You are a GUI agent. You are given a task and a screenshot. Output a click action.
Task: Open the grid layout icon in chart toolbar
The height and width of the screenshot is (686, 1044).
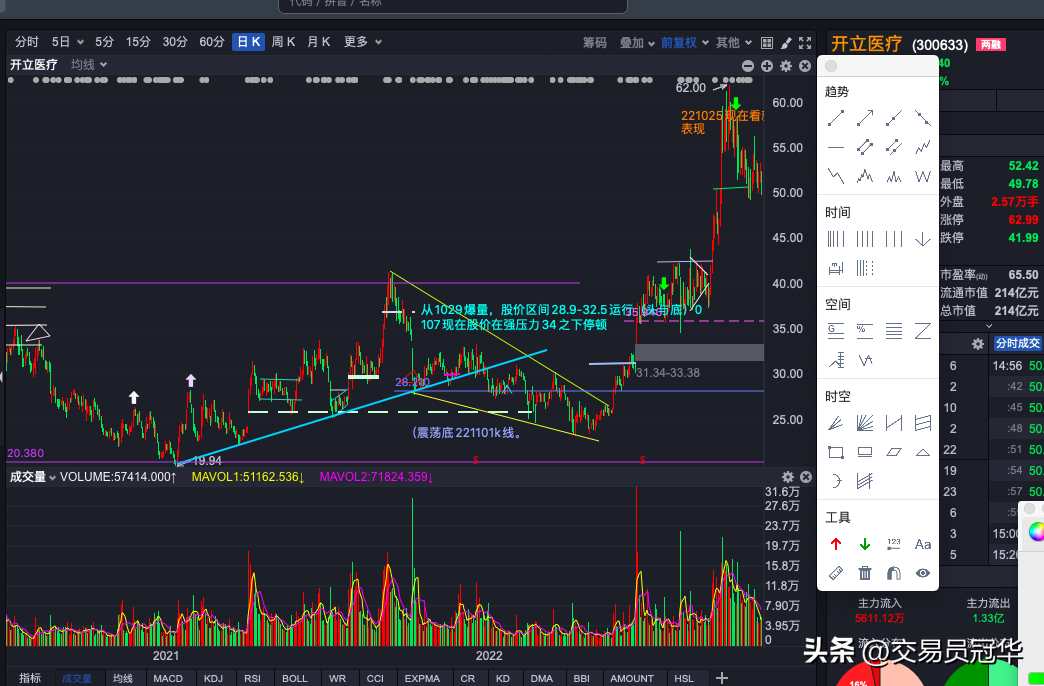click(x=767, y=43)
